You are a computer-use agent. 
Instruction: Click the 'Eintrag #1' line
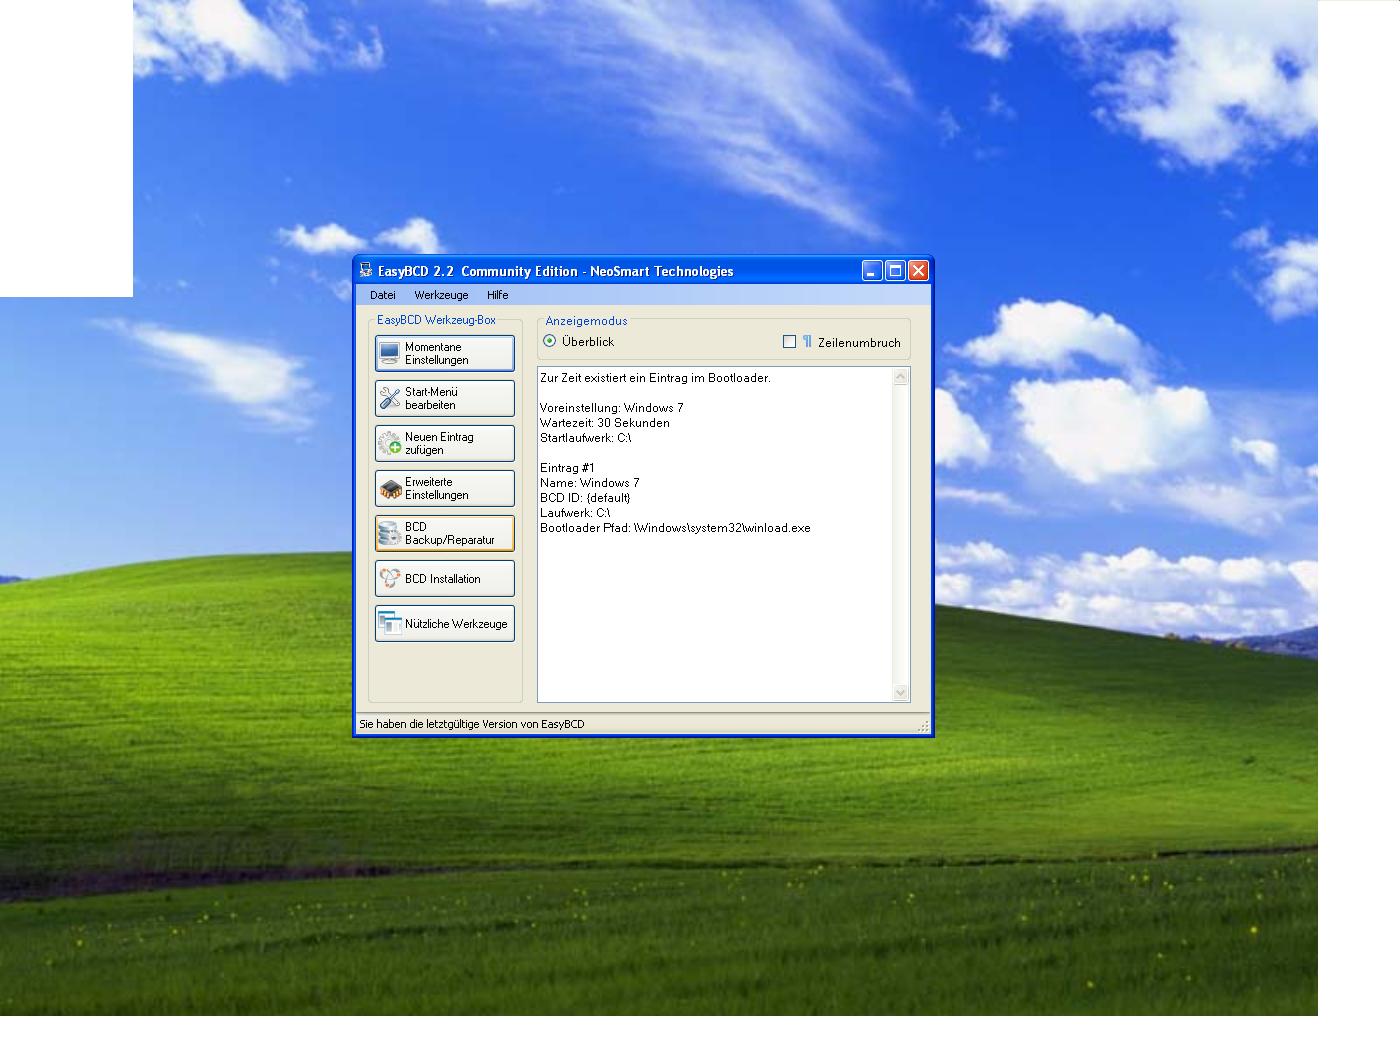(x=567, y=468)
